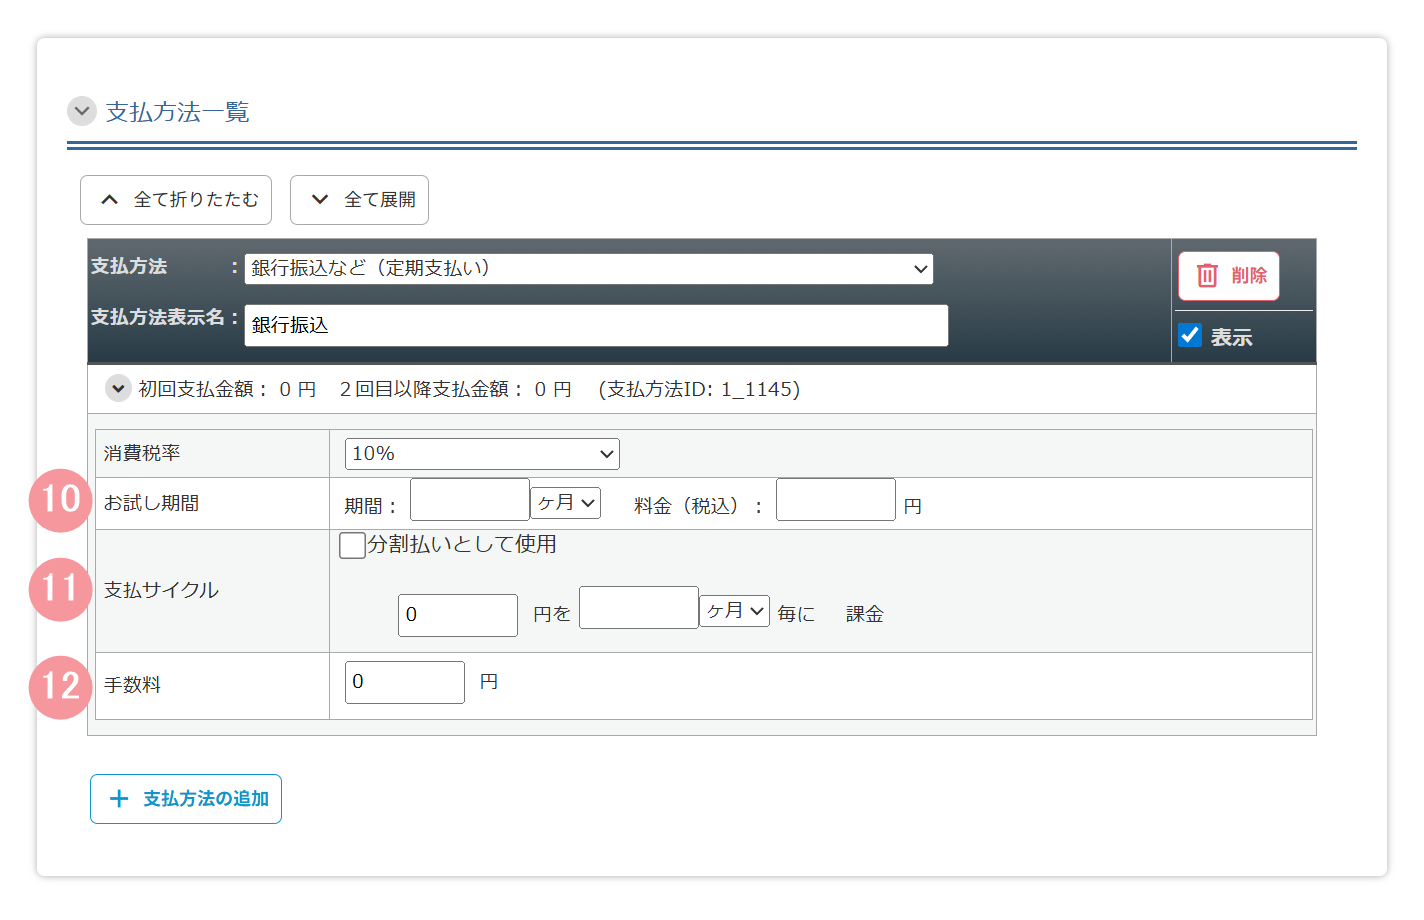Click the up chevron icon in 全て折りたたむ

tap(110, 200)
